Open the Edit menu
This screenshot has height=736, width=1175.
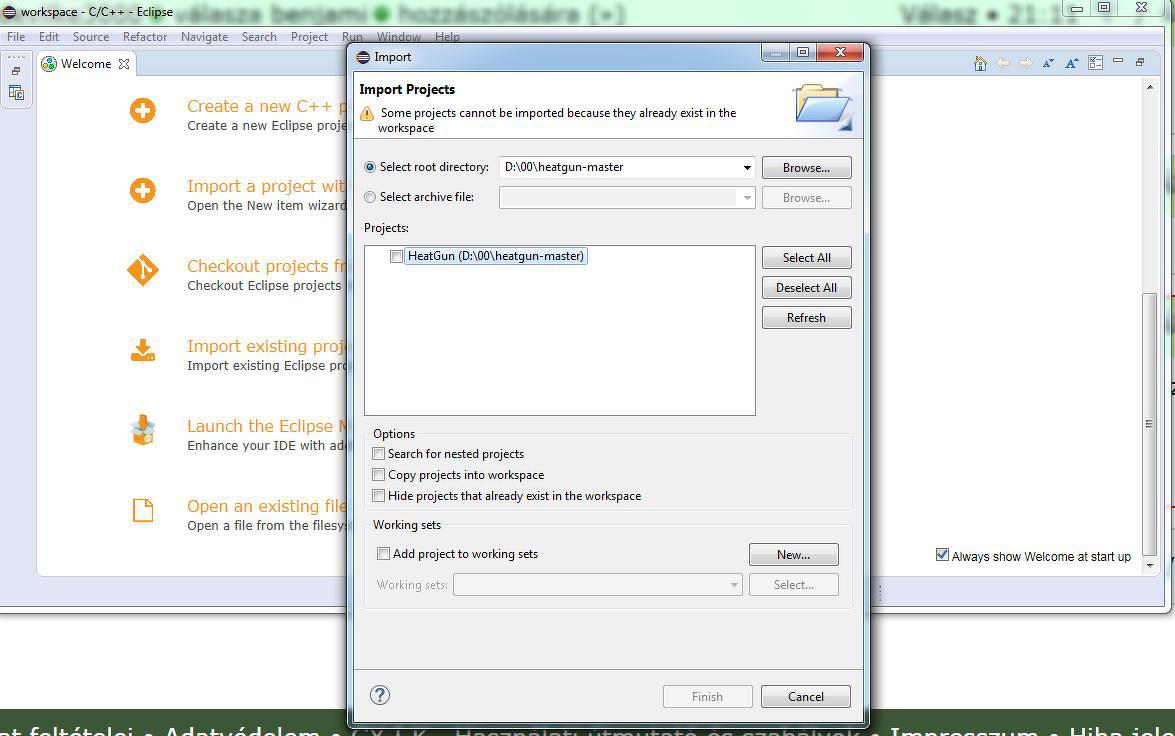(x=49, y=37)
